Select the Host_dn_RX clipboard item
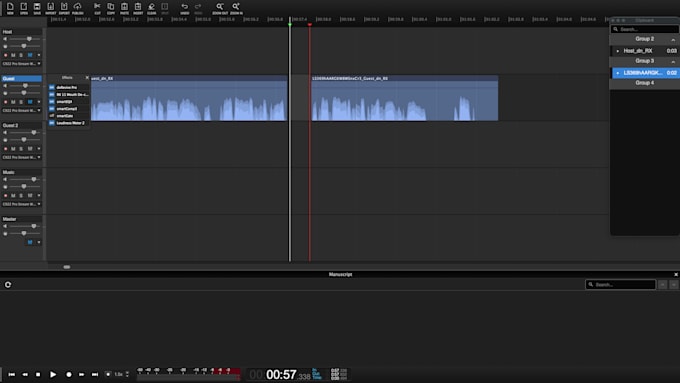680x383 pixels. click(x=645, y=51)
